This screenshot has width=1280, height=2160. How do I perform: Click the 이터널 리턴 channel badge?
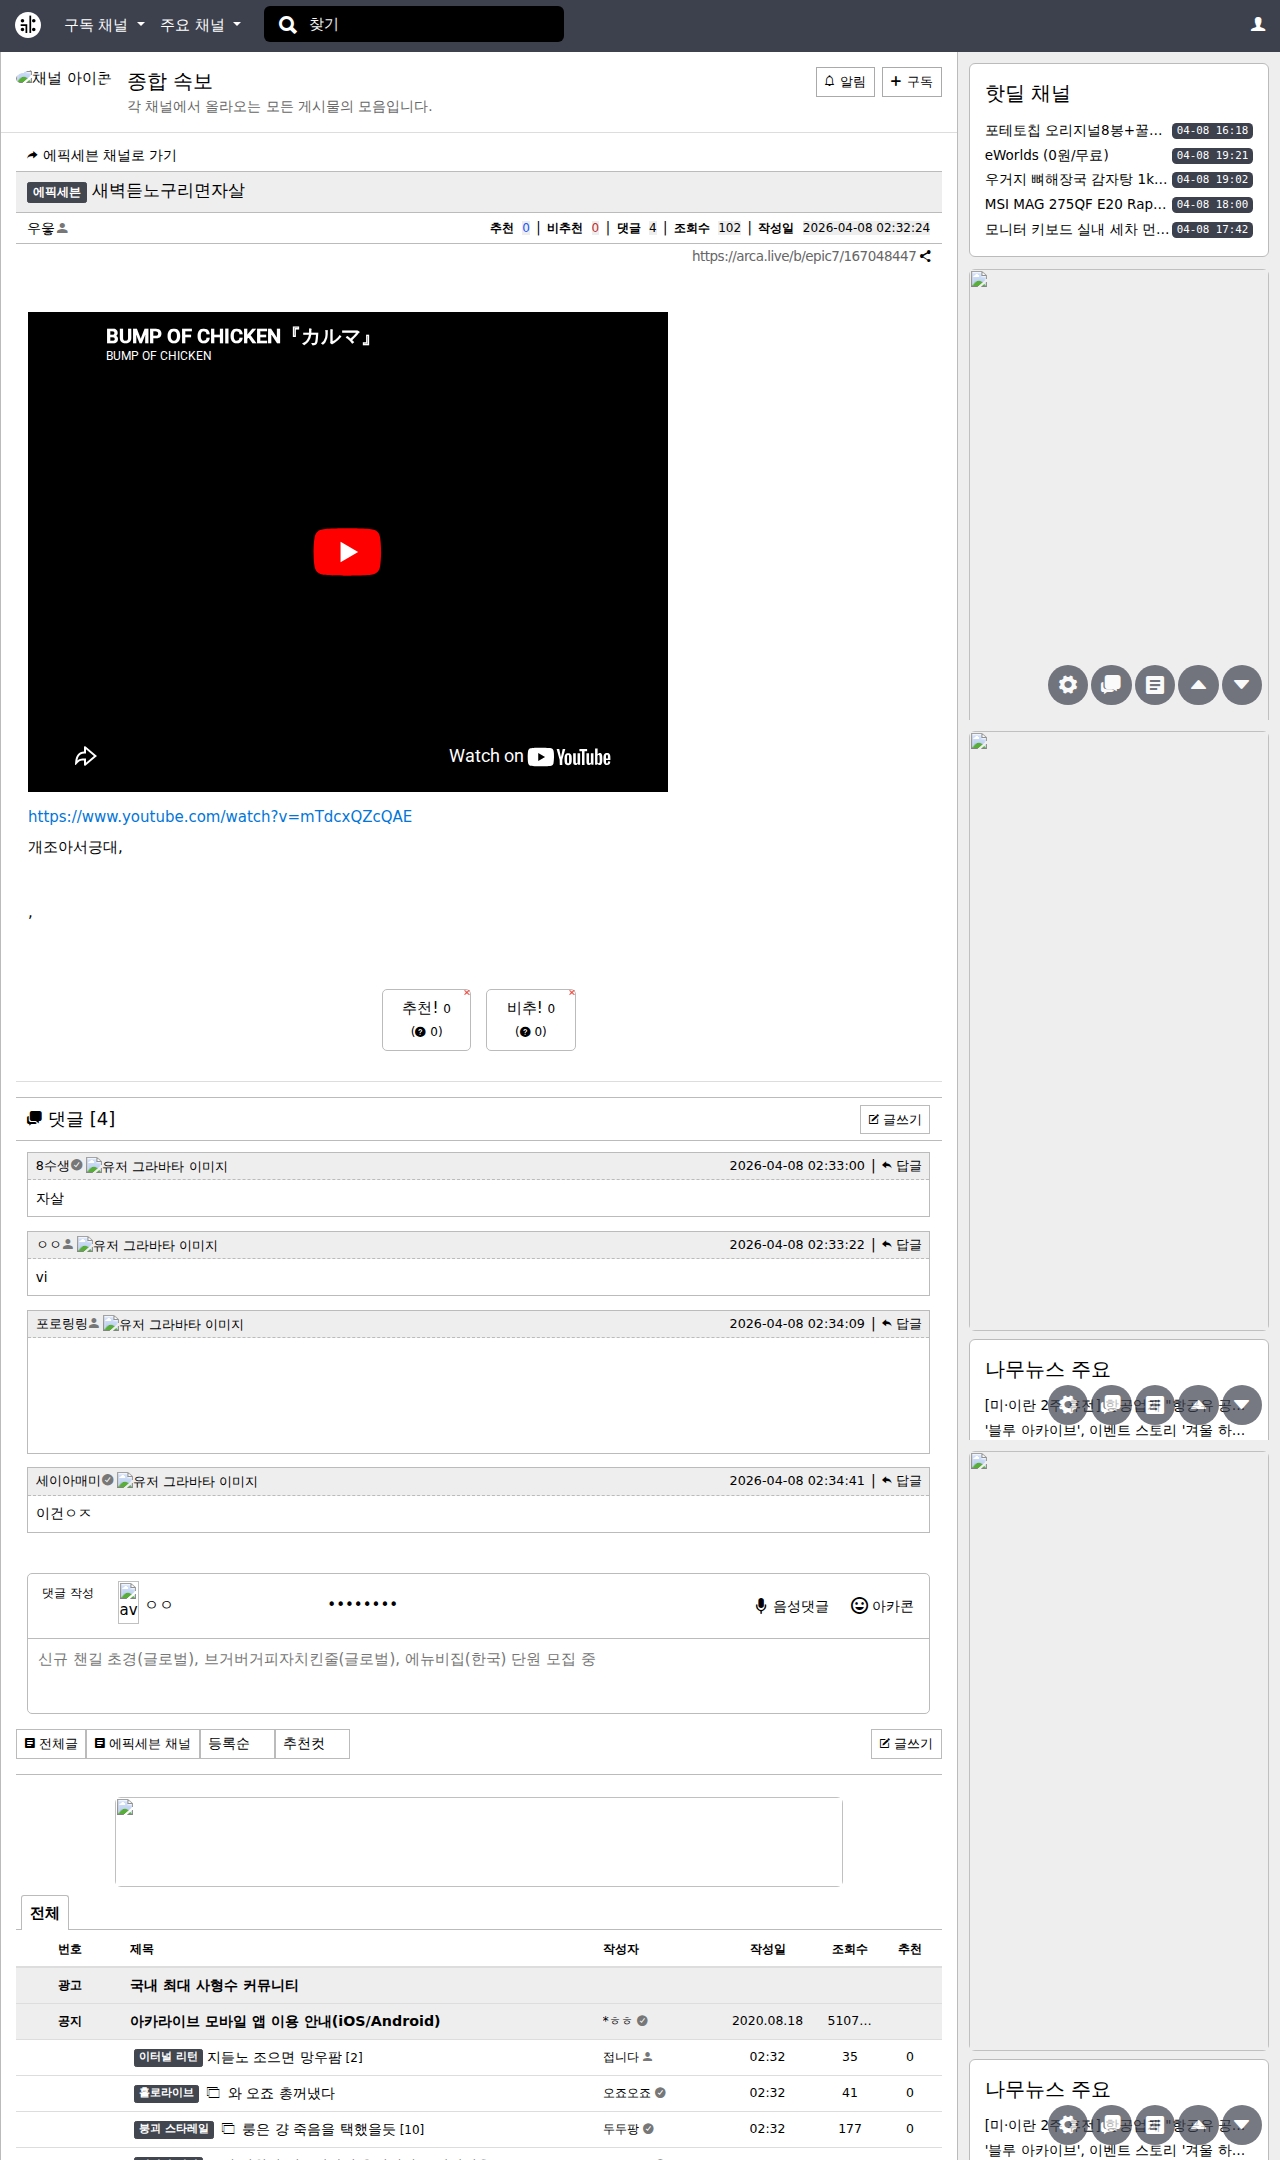point(168,2057)
